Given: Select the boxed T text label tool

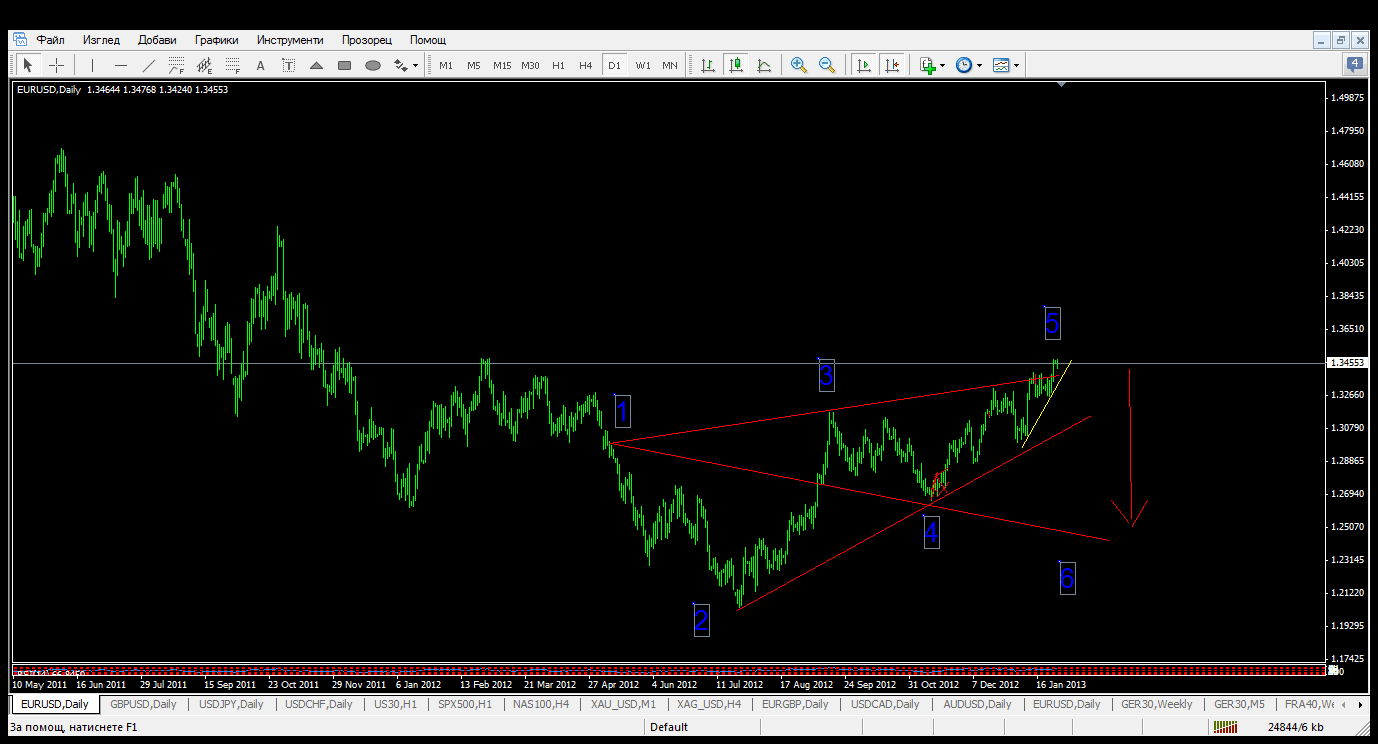Looking at the screenshot, I should (288, 65).
